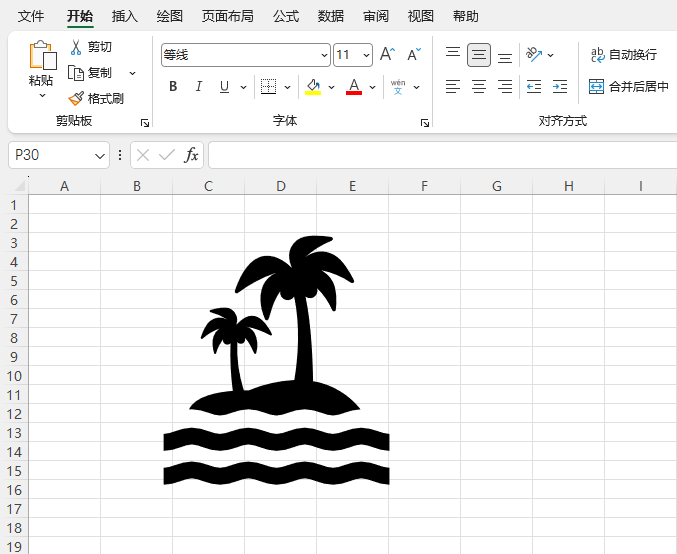Open clipboard (剪贴板) dialog launcher
Screen dimensions: 677x554
tap(145, 123)
